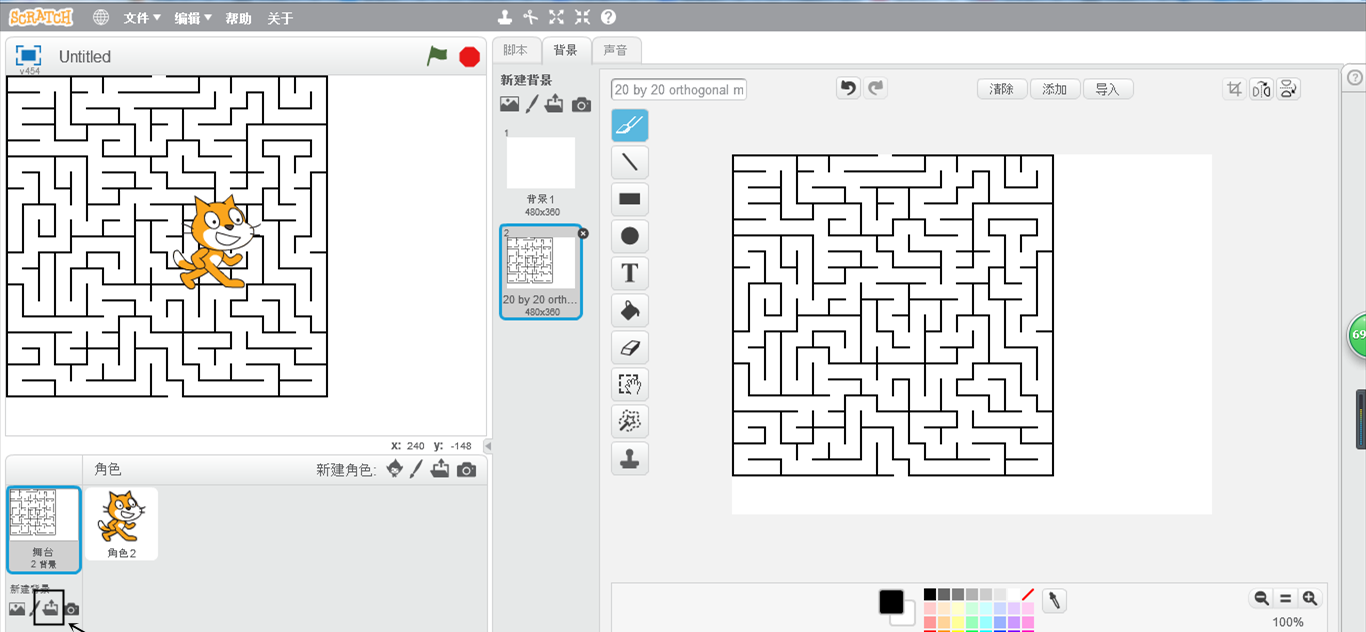Screen dimensions: 1366x632
Task: Select the Rectangle tool
Action: pyautogui.click(x=630, y=199)
